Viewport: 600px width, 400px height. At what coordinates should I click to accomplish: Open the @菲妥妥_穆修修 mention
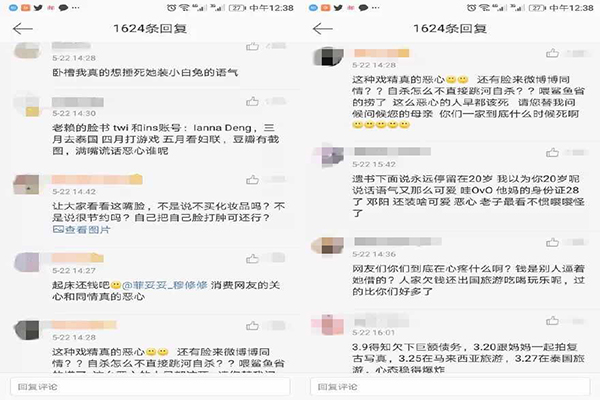[x=165, y=285]
